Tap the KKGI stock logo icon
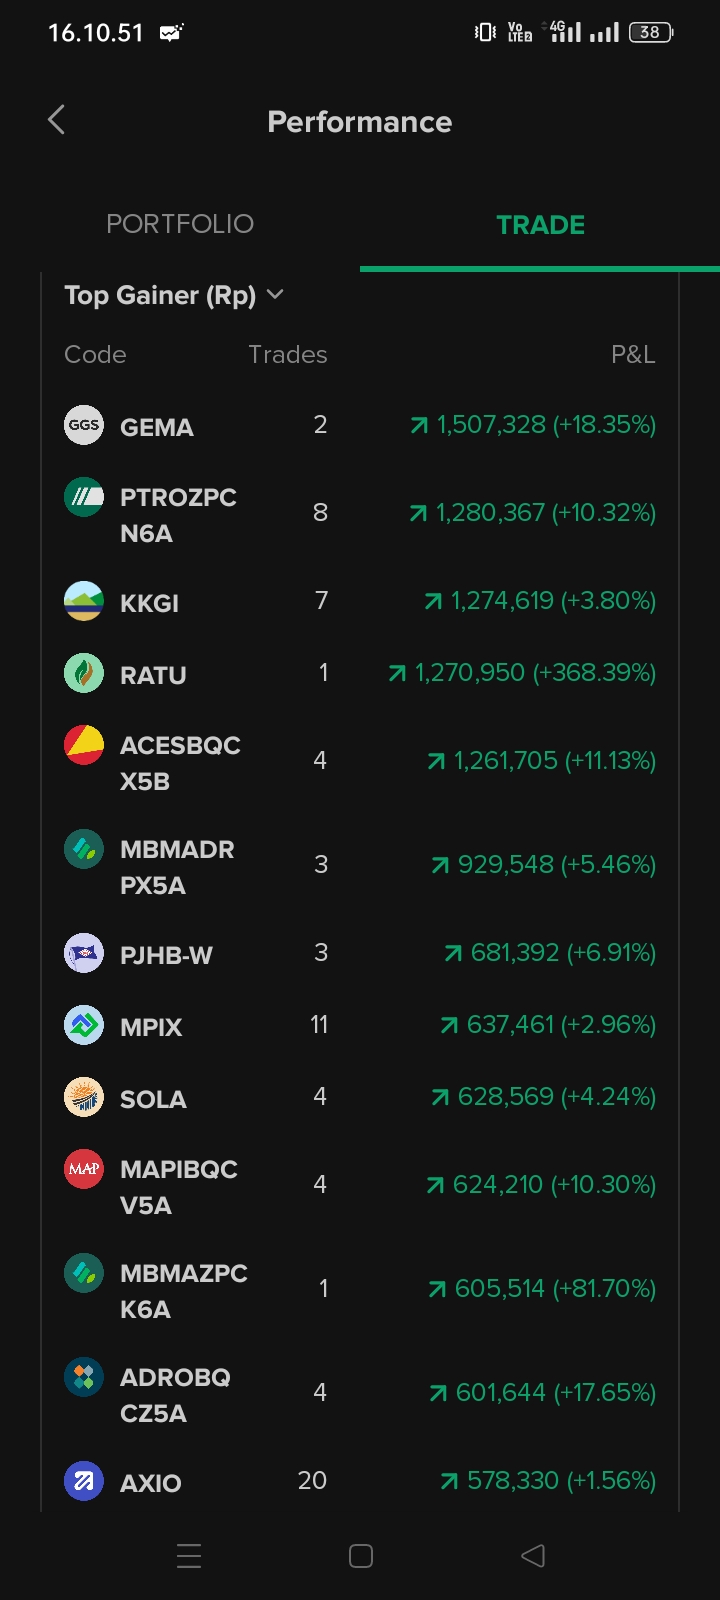This screenshot has width=720, height=1600. tap(84, 601)
